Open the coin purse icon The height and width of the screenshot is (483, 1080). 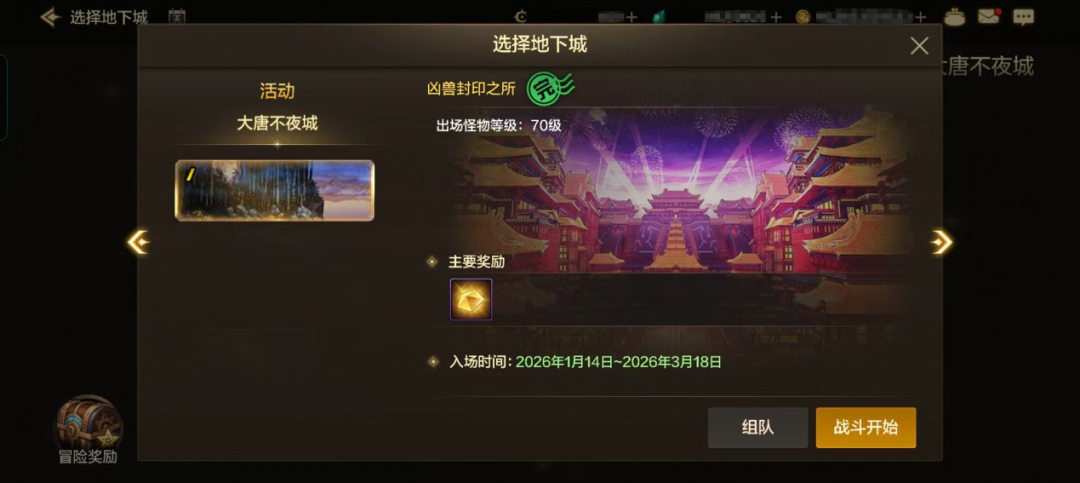tap(955, 17)
